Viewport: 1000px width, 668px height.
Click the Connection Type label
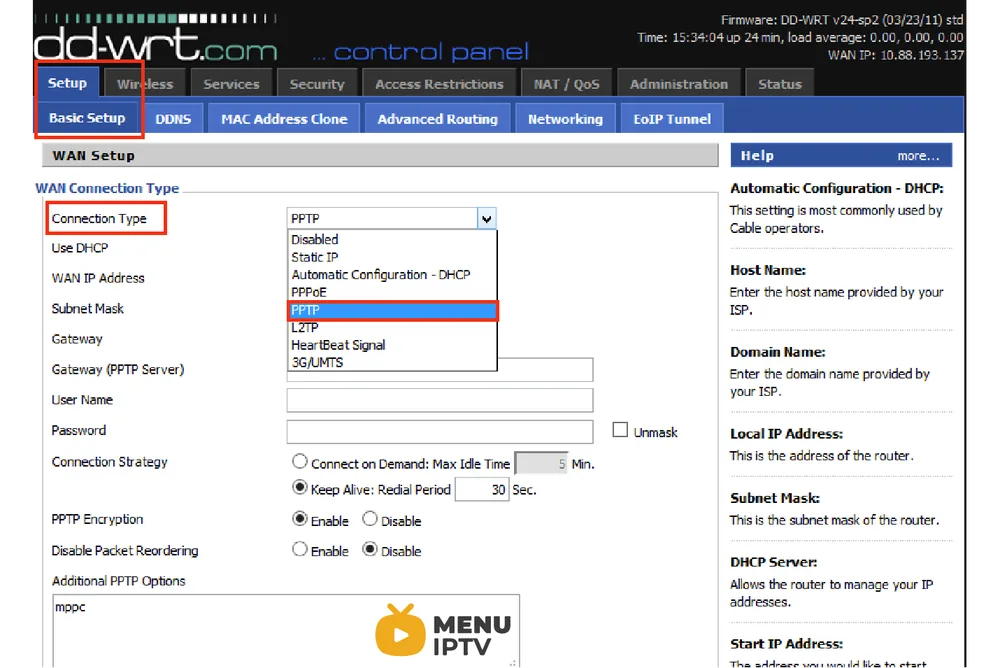[99, 218]
